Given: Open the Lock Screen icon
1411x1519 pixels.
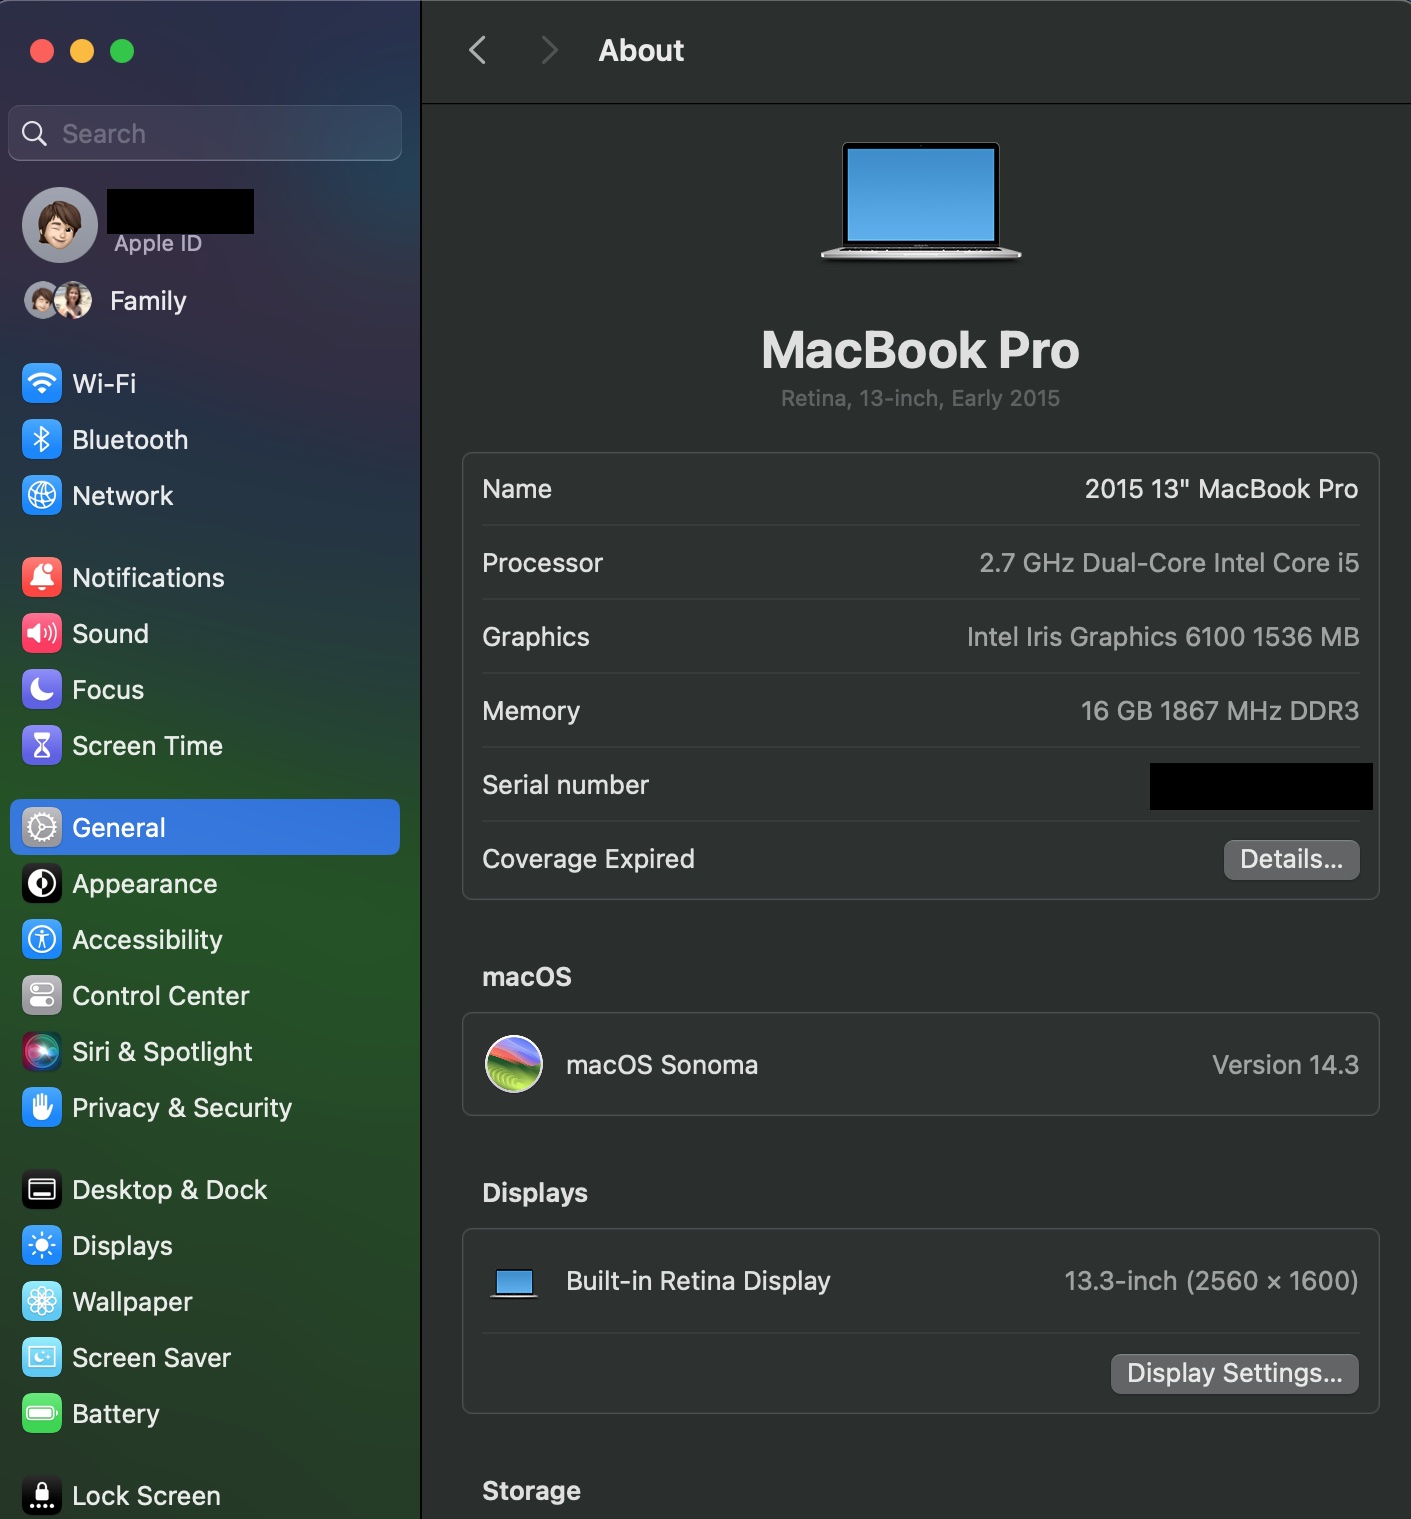Looking at the screenshot, I should [x=42, y=1495].
